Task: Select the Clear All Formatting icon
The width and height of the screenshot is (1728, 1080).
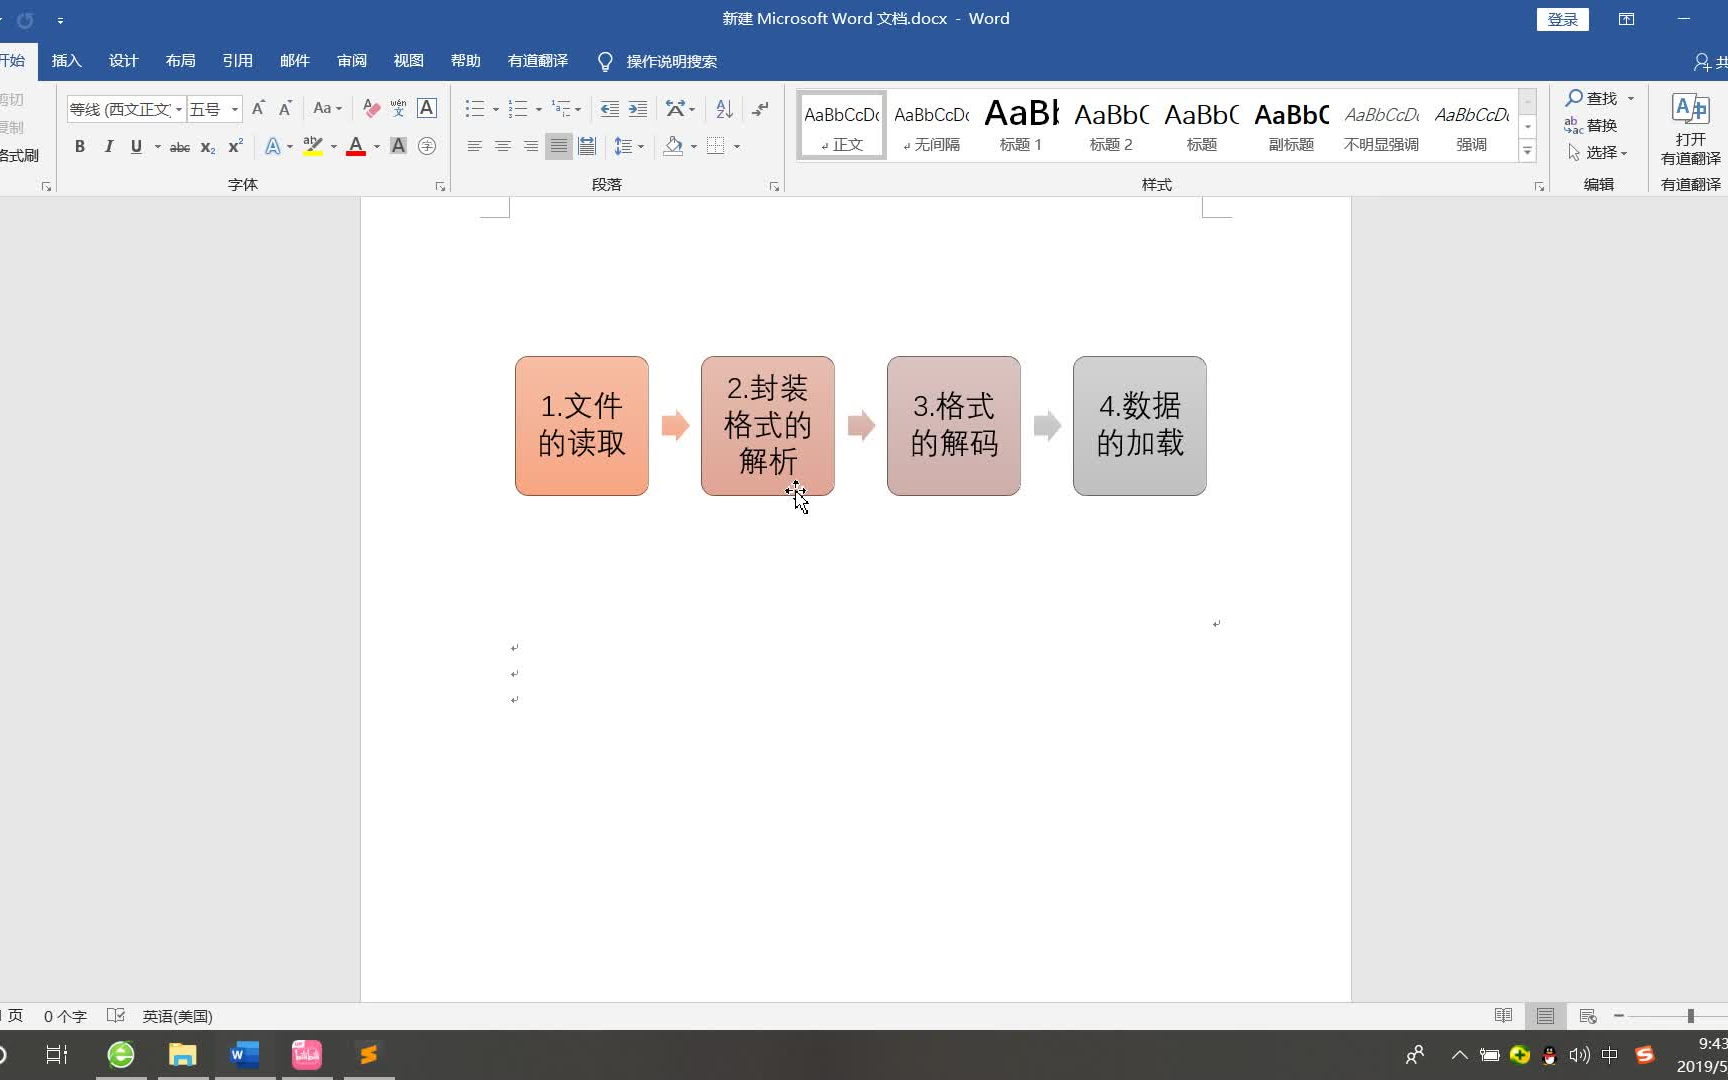Action: [370, 108]
